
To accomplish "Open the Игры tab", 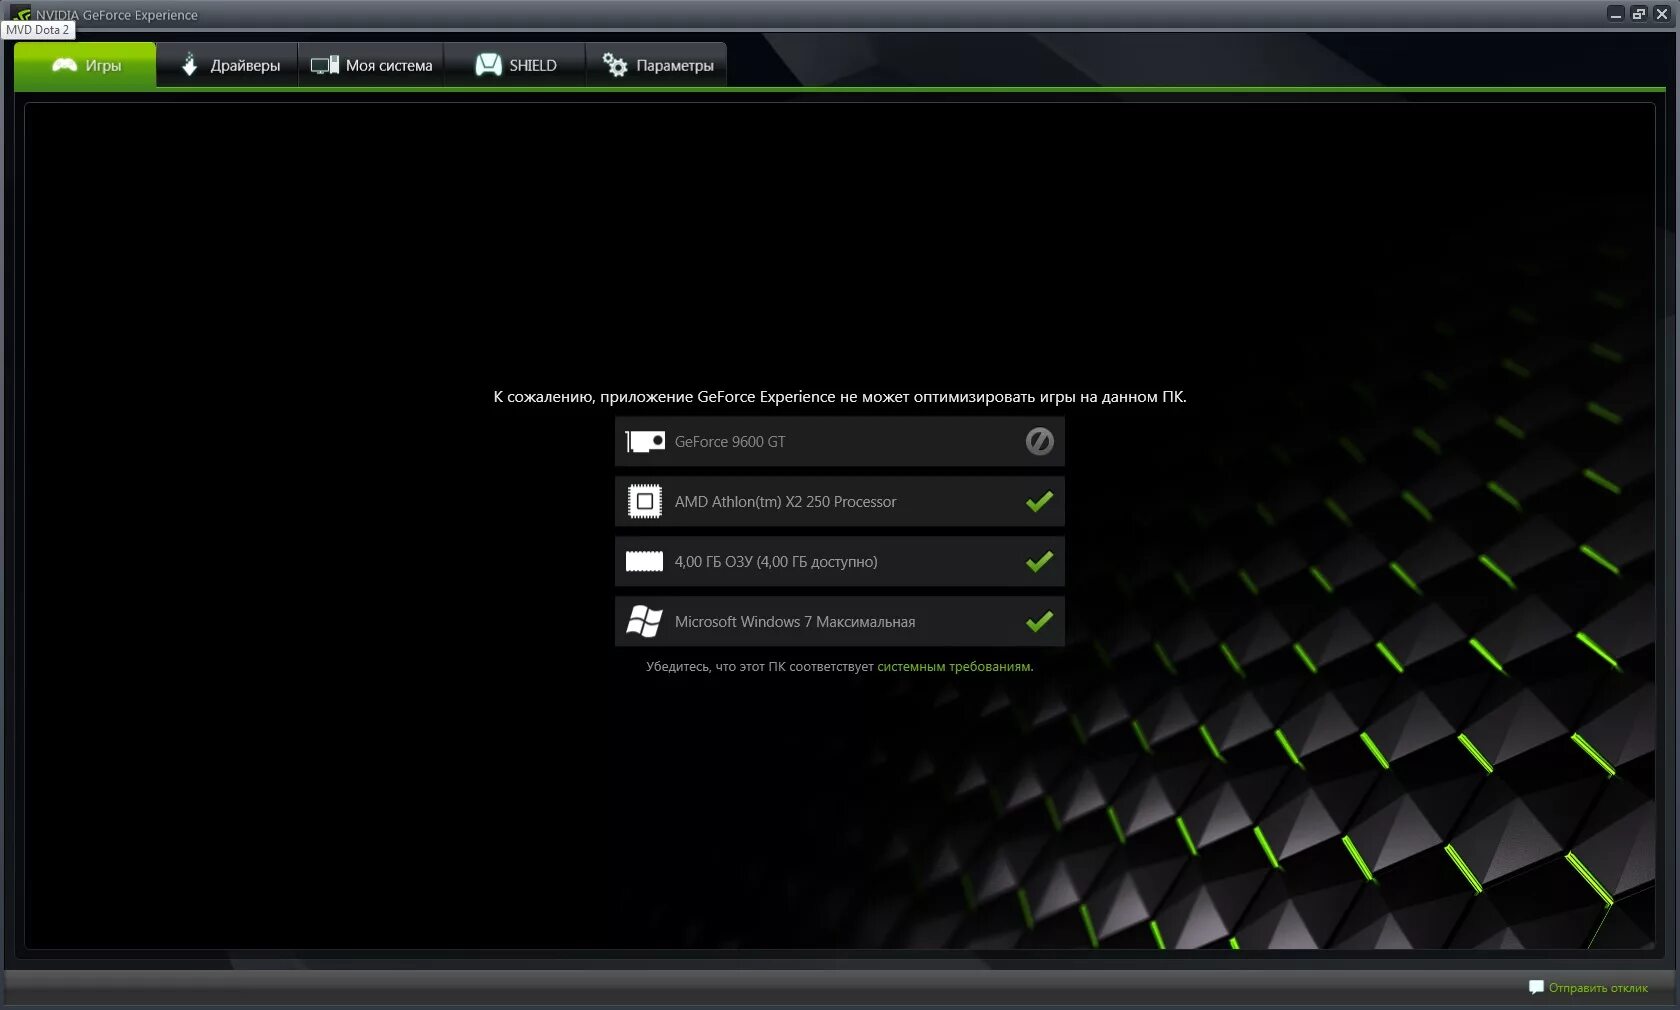I will pos(85,65).
